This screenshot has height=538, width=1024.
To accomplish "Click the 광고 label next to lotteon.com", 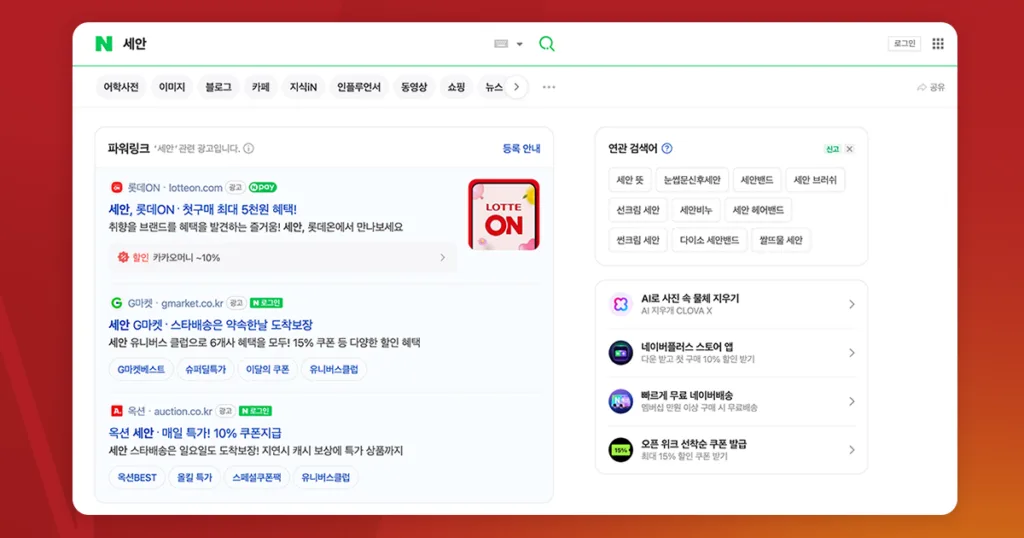I will coord(235,187).
